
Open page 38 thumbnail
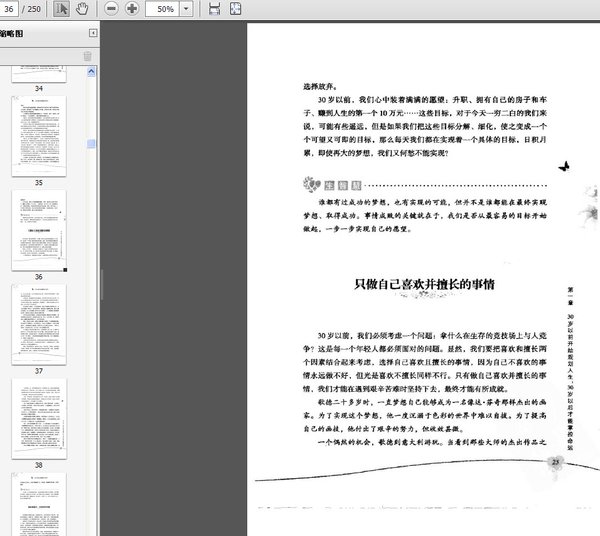(39, 419)
